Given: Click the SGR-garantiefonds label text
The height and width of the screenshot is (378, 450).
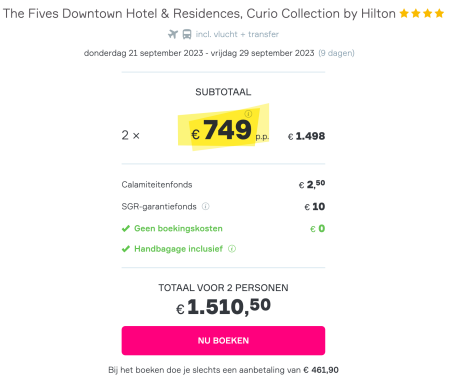Looking at the screenshot, I should tap(159, 206).
